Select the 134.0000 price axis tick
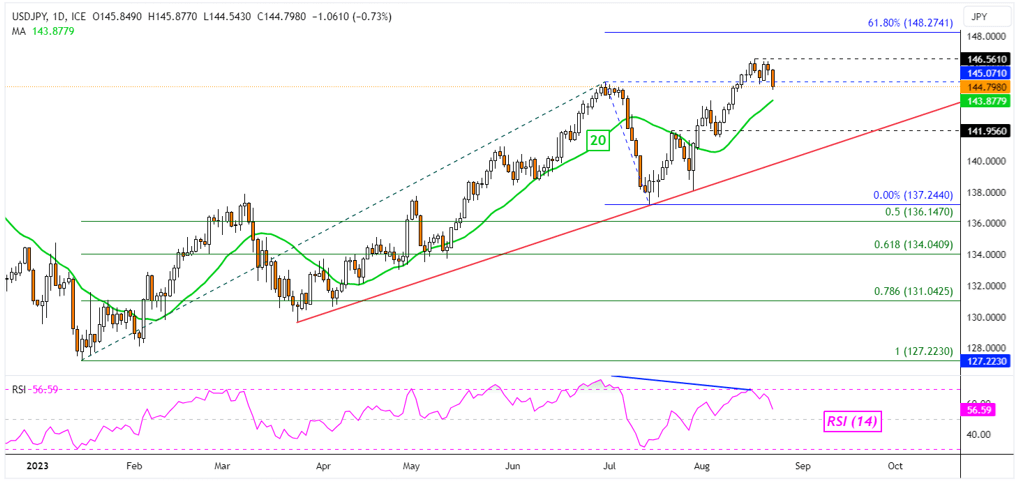 (986, 255)
